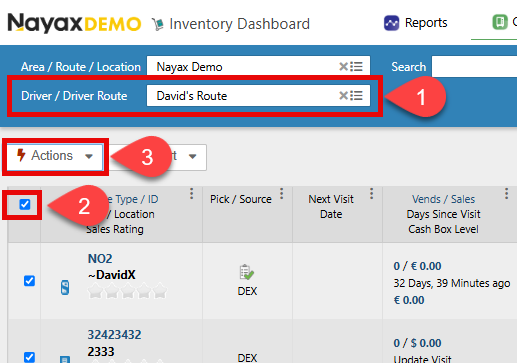Open the NO2 machine link

[100, 259]
